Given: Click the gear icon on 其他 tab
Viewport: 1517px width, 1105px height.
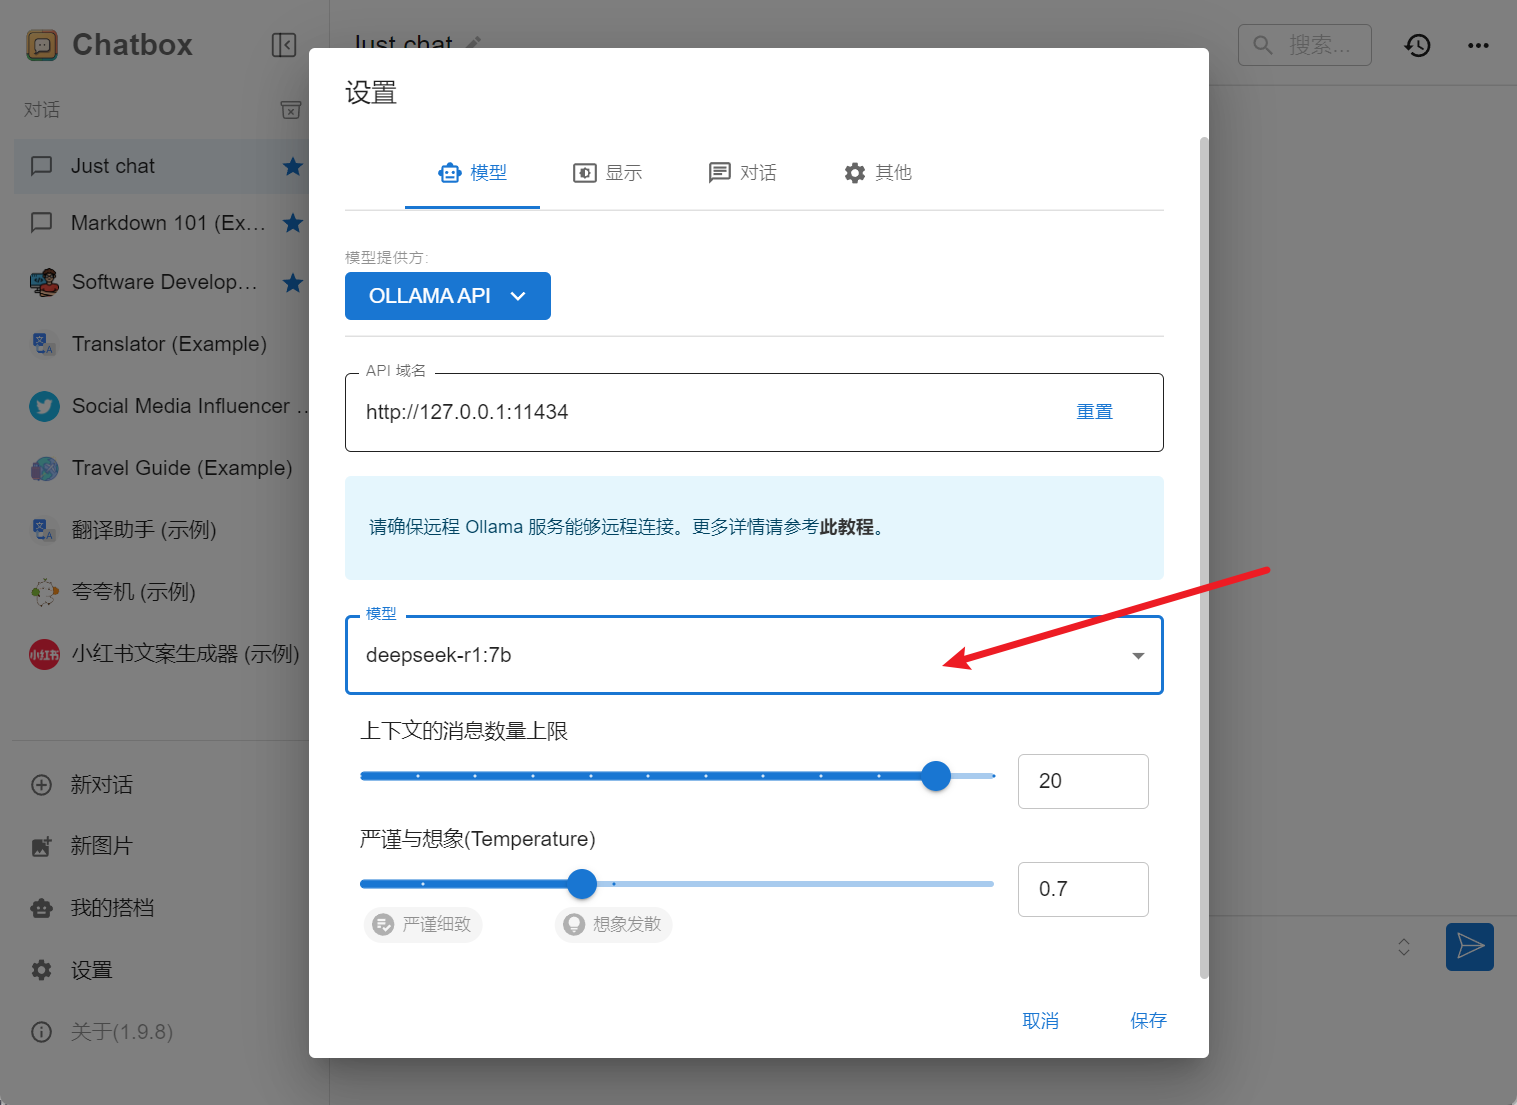Looking at the screenshot, I should click(855, 173).
